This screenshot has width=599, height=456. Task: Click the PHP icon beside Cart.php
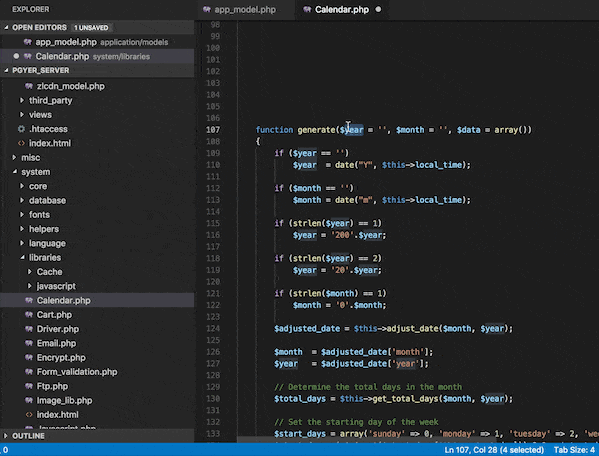coord(29,315)
